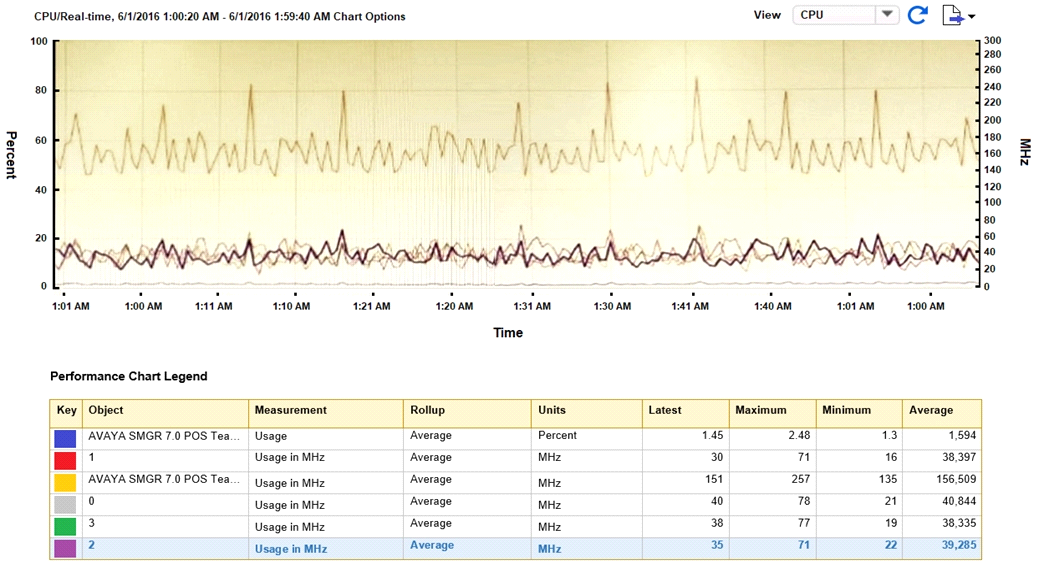Screen dimensions: 1039x569
Task: Select the yellow legend key swatch
Action: pyautogui.click(x=66, y=482)
